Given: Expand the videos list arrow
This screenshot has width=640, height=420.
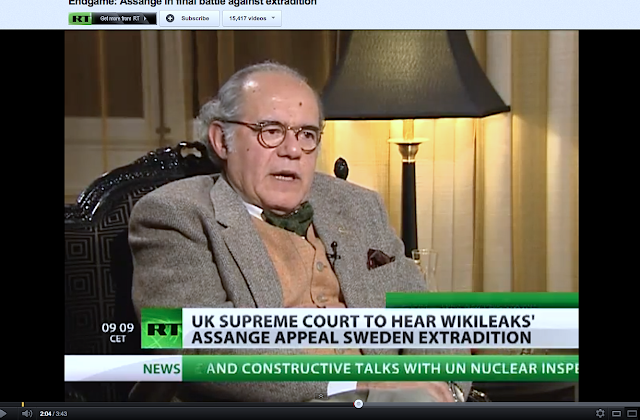Looking at the screenshot, I should point(273,18).
